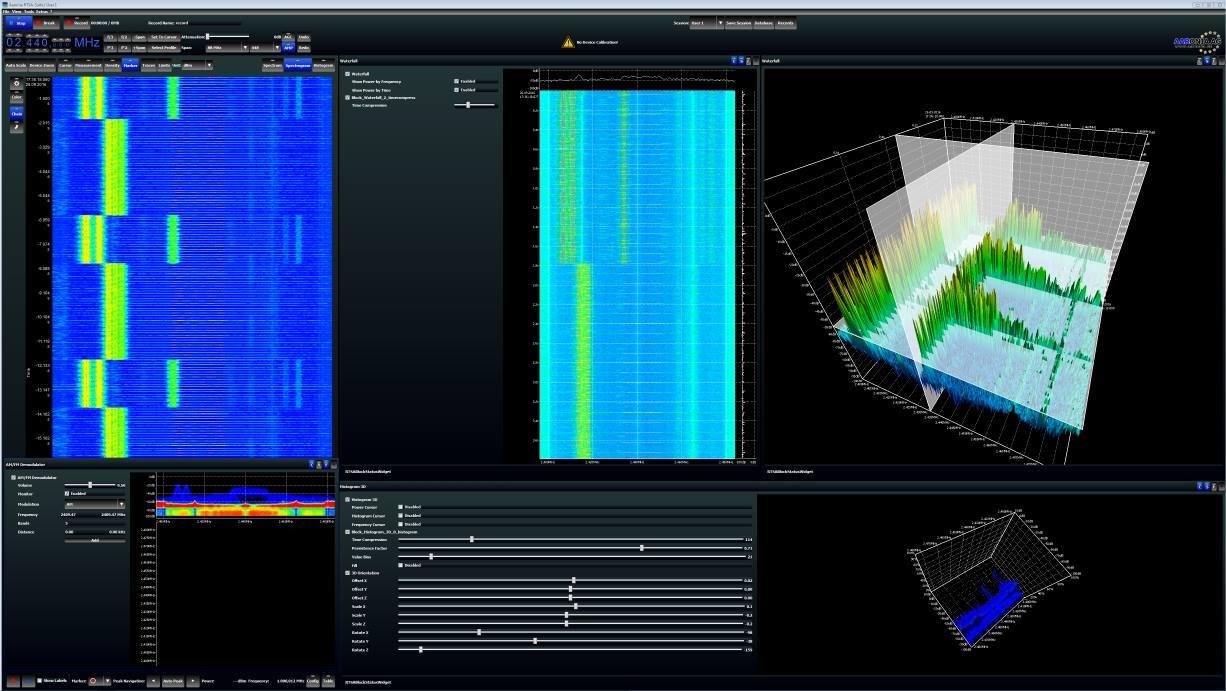Click the marker circle shape selector
Screen dimensions: 1226x691
(93, 681)
